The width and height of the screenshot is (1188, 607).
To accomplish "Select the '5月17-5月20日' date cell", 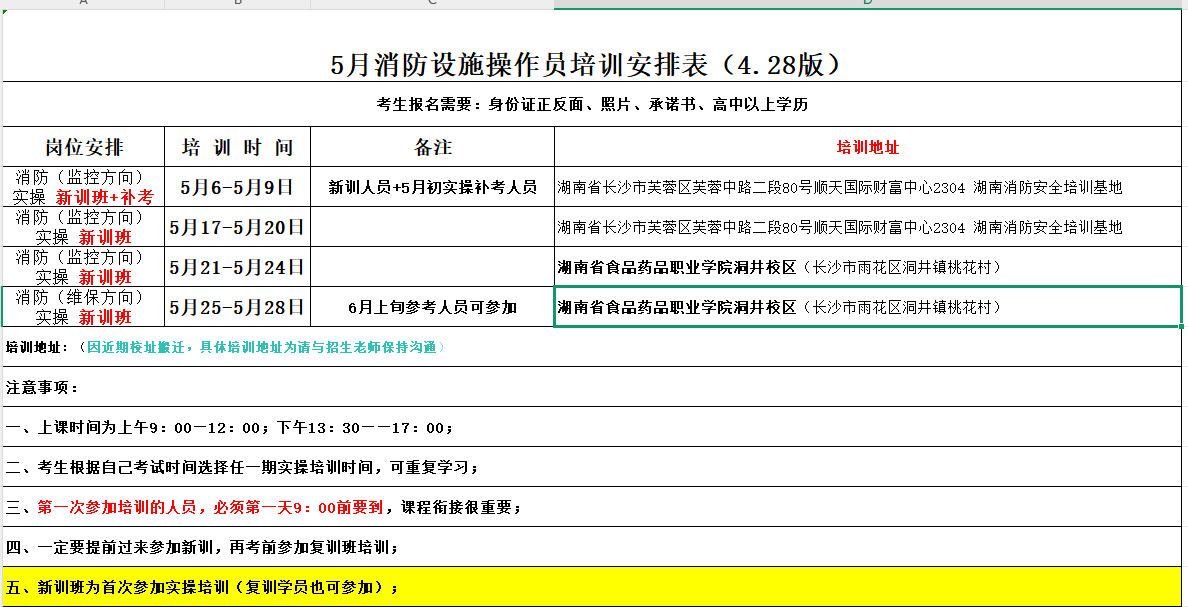I will click(x=237, y=227).
